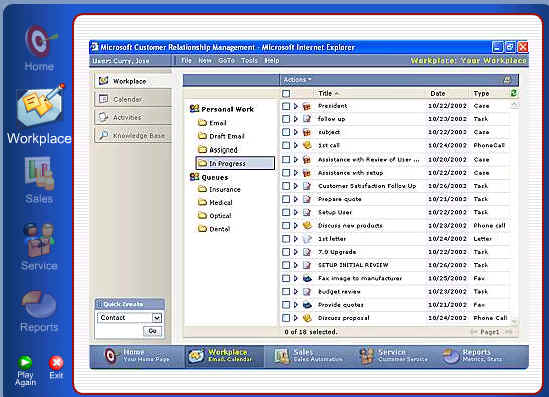This screenshot has width=549, height=397.
Task: Open the Assigned folder
Action: pyautogui.click(x=217, y=149)
